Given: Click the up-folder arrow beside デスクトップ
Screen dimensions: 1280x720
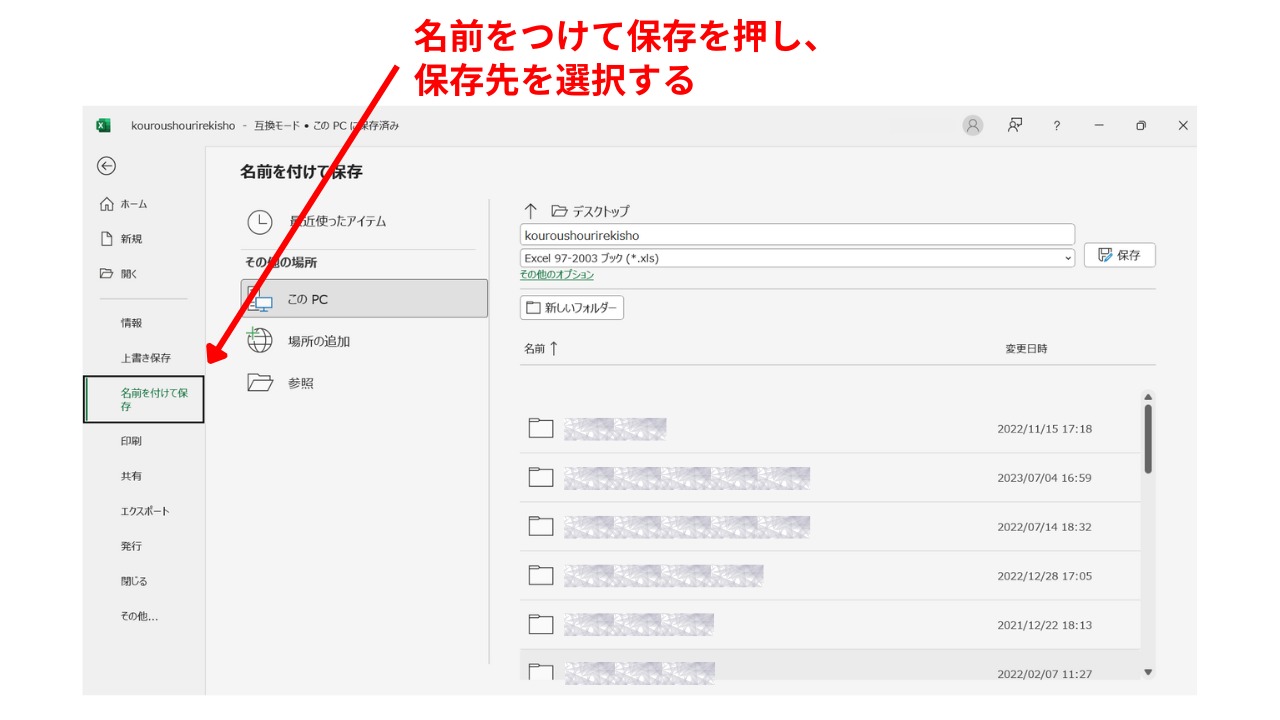Looking at the screenshot, I should 530,211.
